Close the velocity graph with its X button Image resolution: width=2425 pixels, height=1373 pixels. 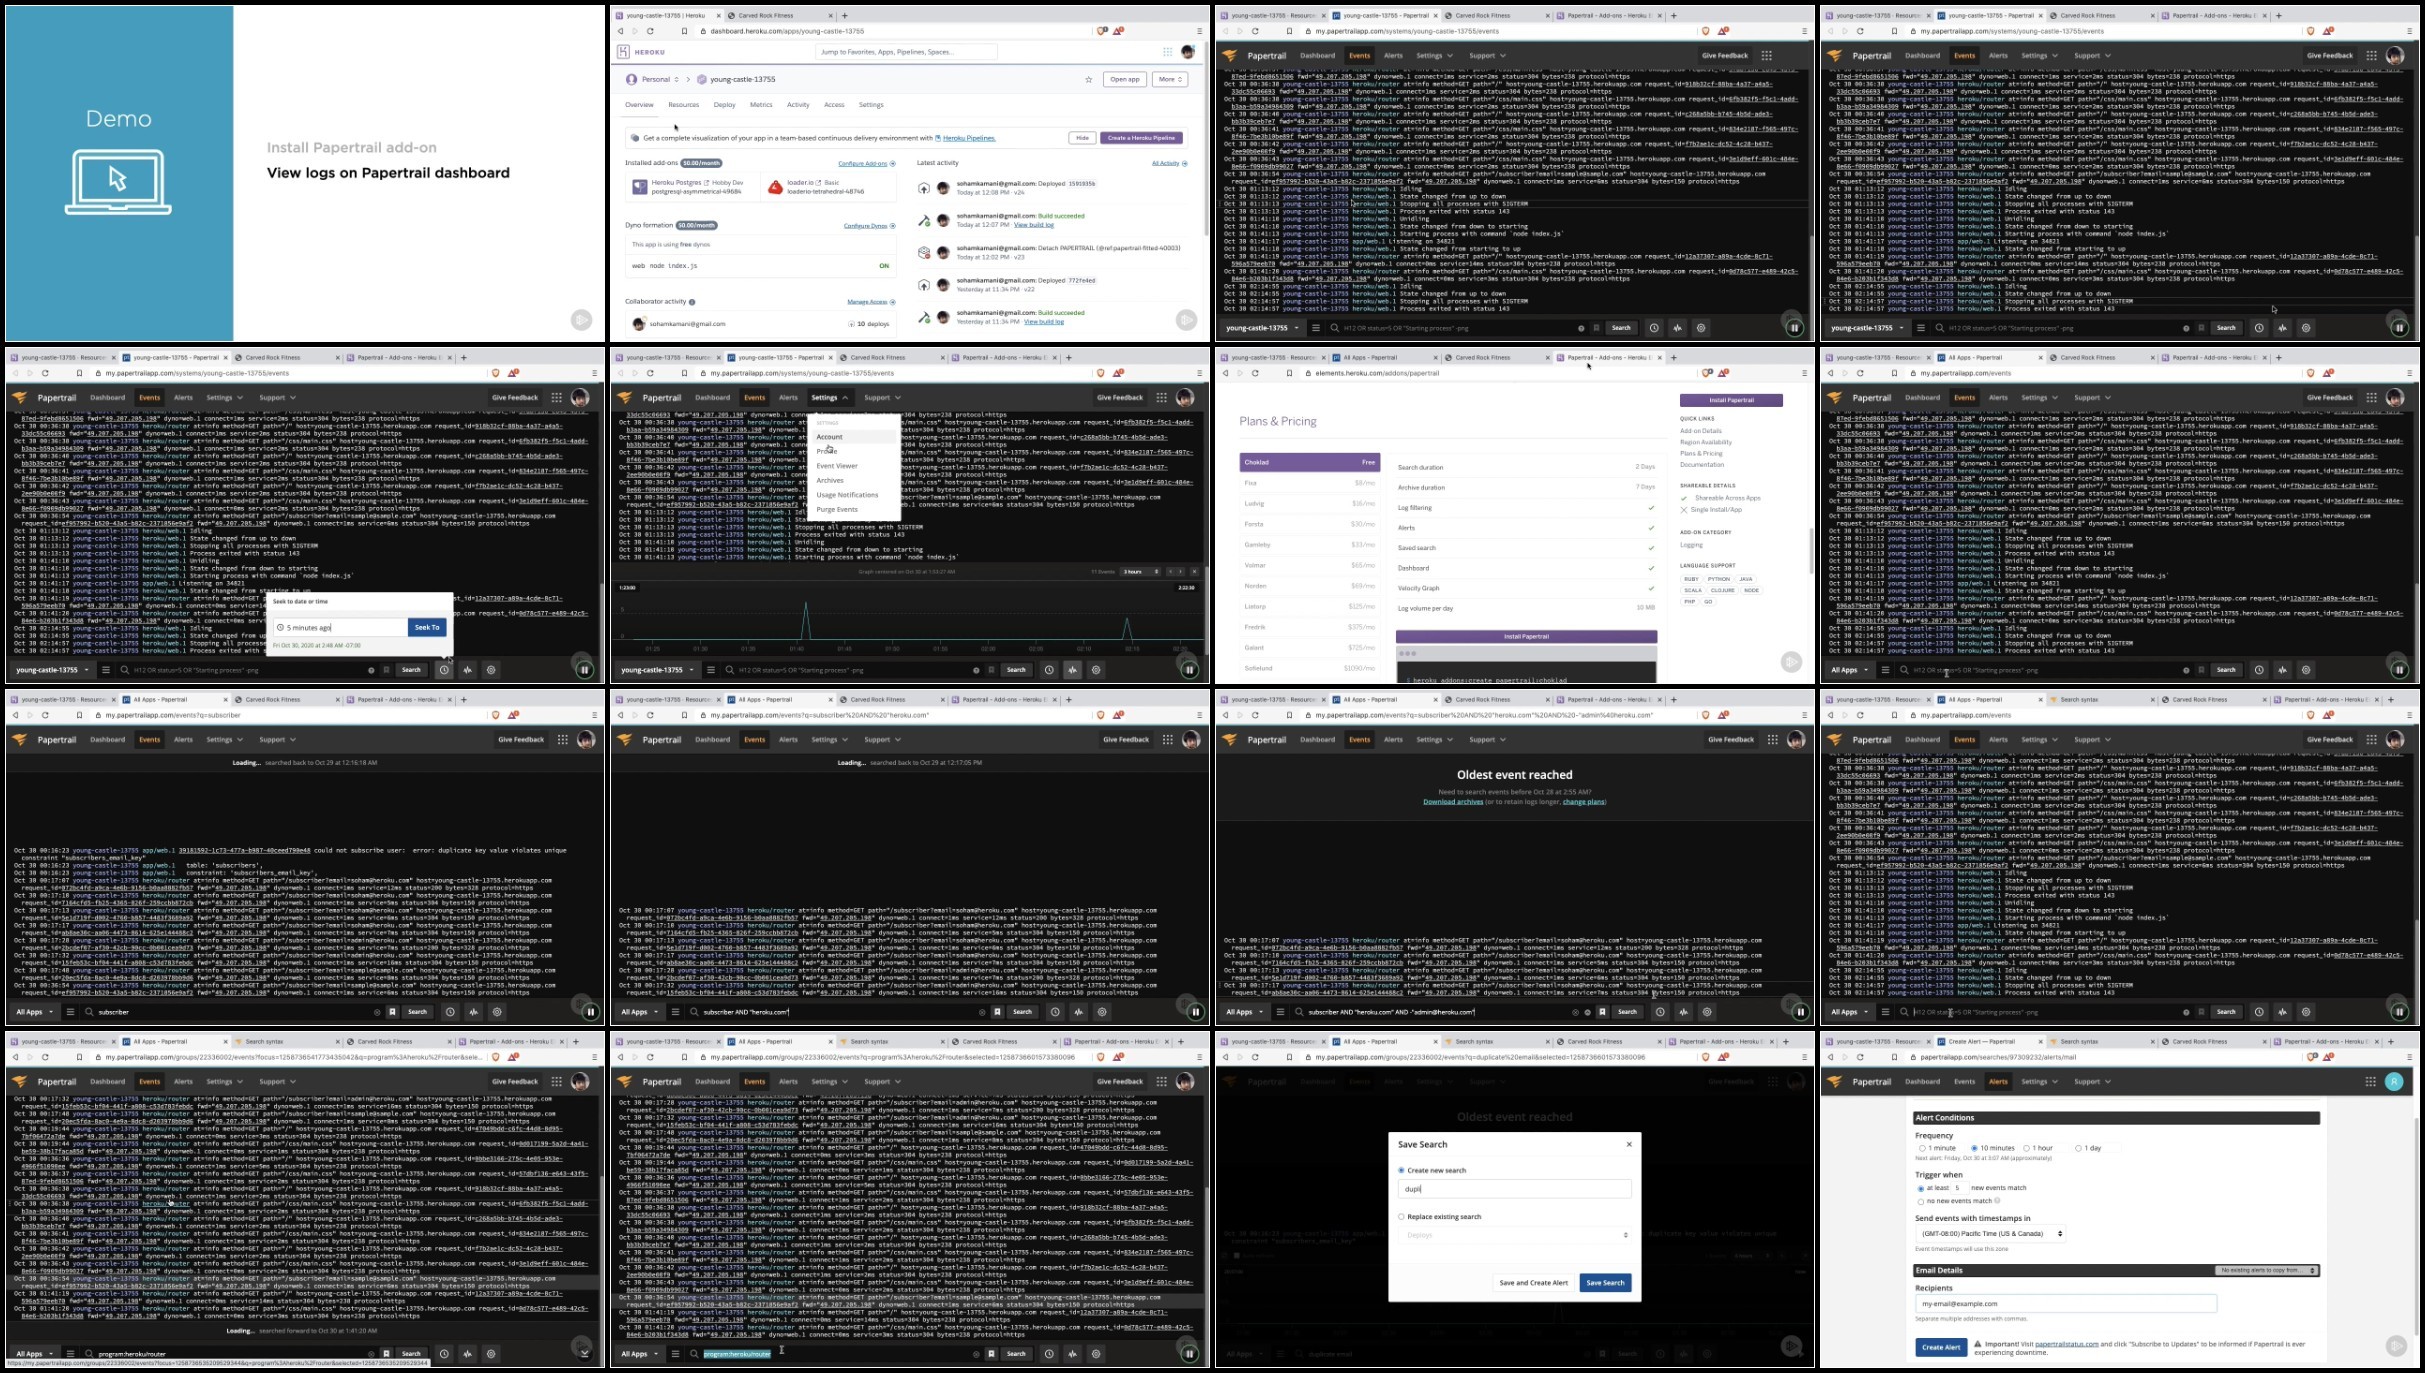(x=1192, y=572)
